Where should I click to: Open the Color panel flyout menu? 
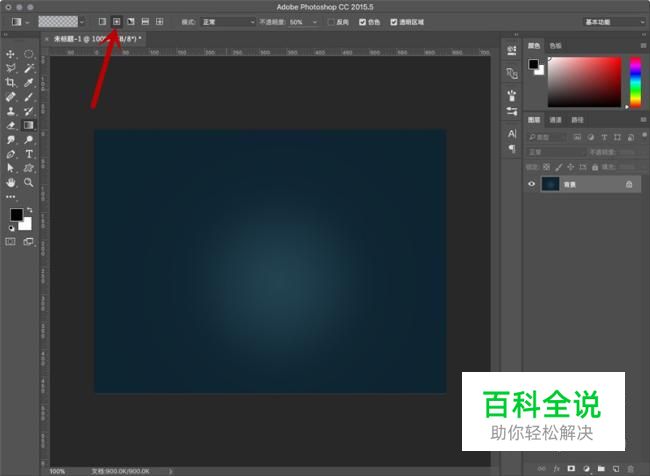click(x=643, y=45)
